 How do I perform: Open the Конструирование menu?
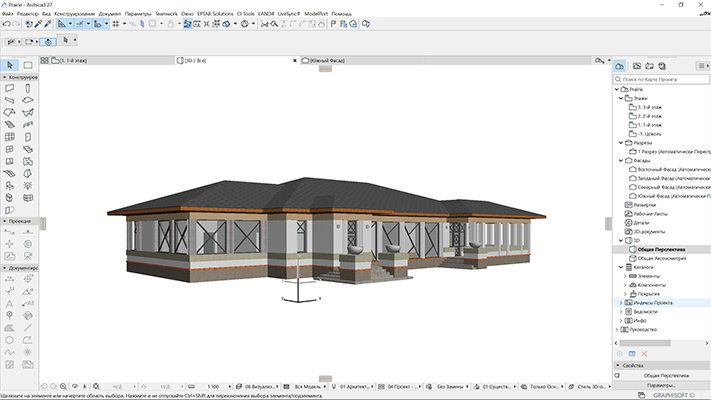(x=75, y=13)
